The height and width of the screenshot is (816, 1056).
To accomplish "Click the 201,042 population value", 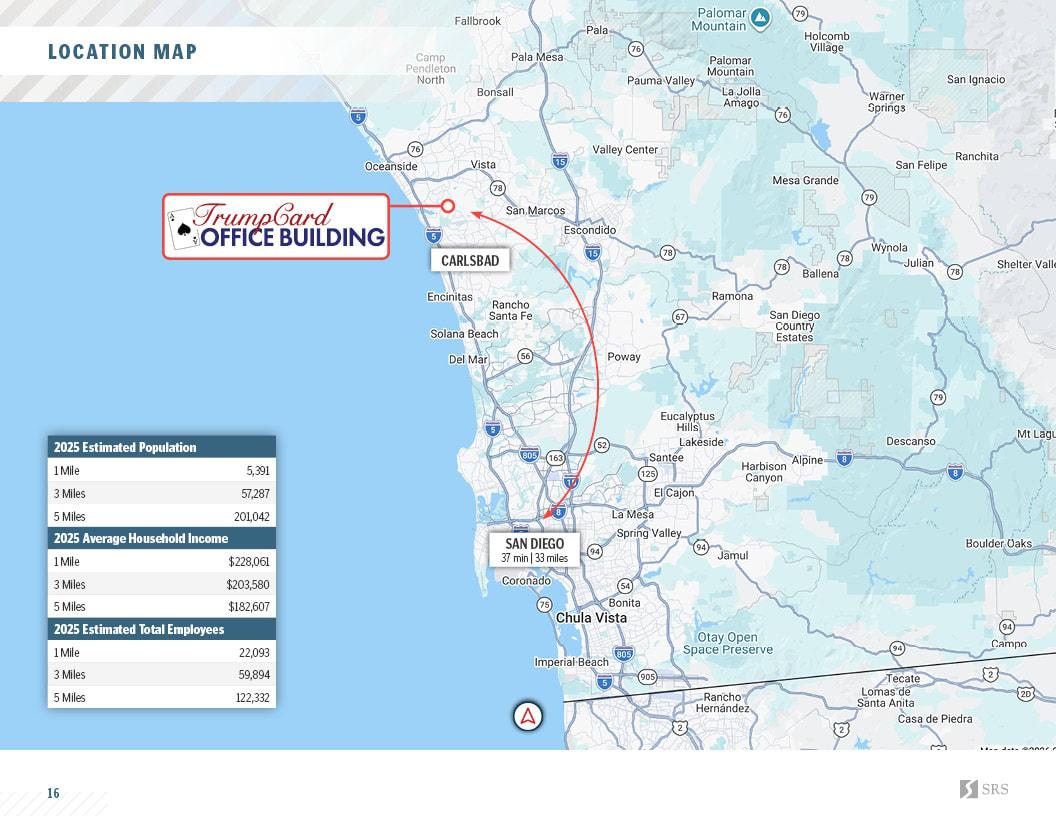I will pos(252,516).
